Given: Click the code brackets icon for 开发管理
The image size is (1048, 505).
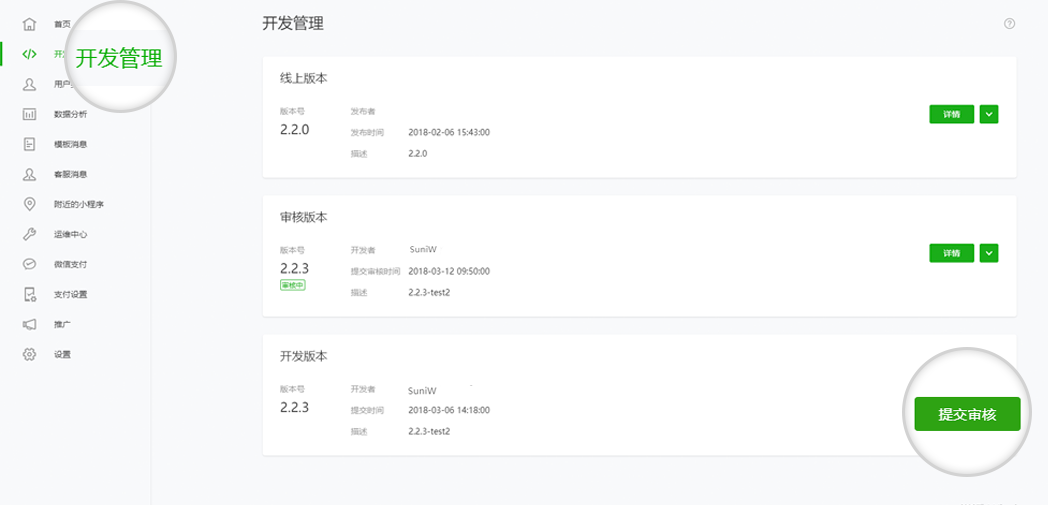Looking at the screenshot, I should [30, 54].
